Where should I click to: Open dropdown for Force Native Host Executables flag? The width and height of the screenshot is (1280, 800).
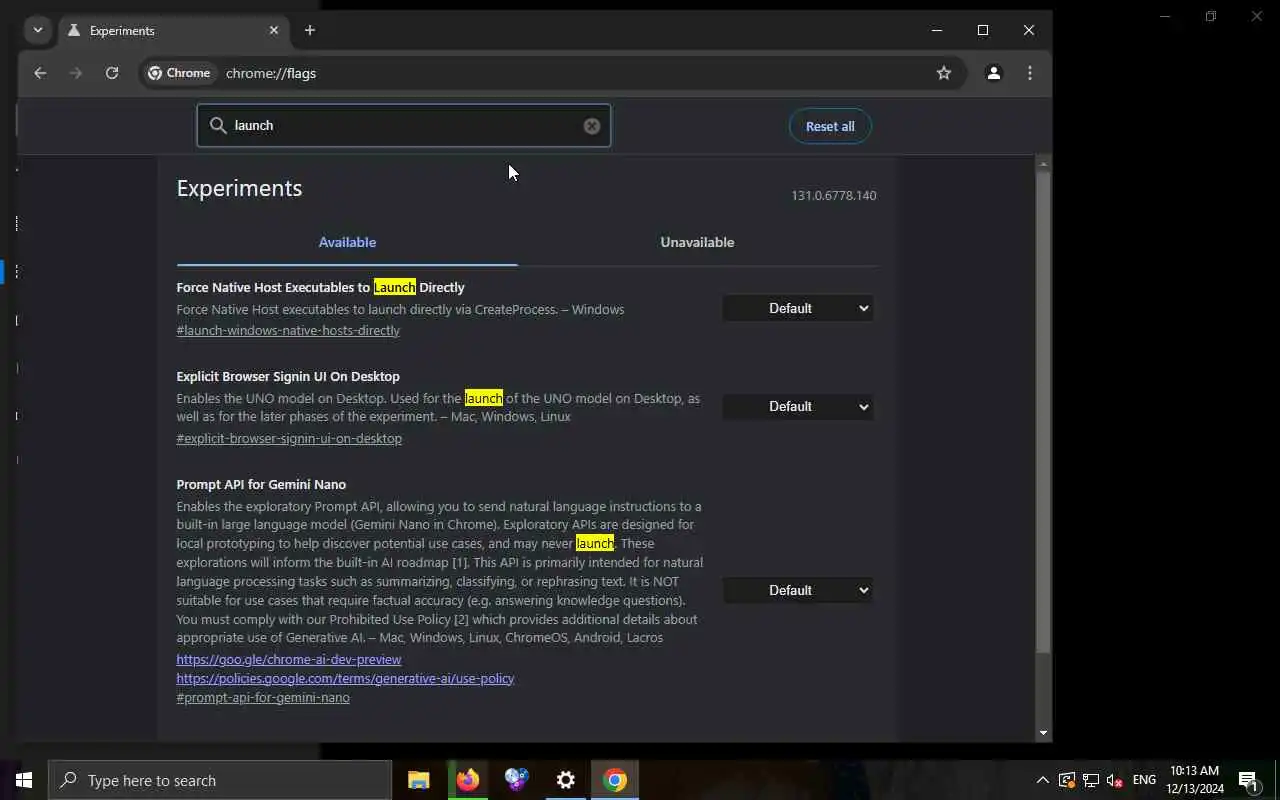click(798, 308)
